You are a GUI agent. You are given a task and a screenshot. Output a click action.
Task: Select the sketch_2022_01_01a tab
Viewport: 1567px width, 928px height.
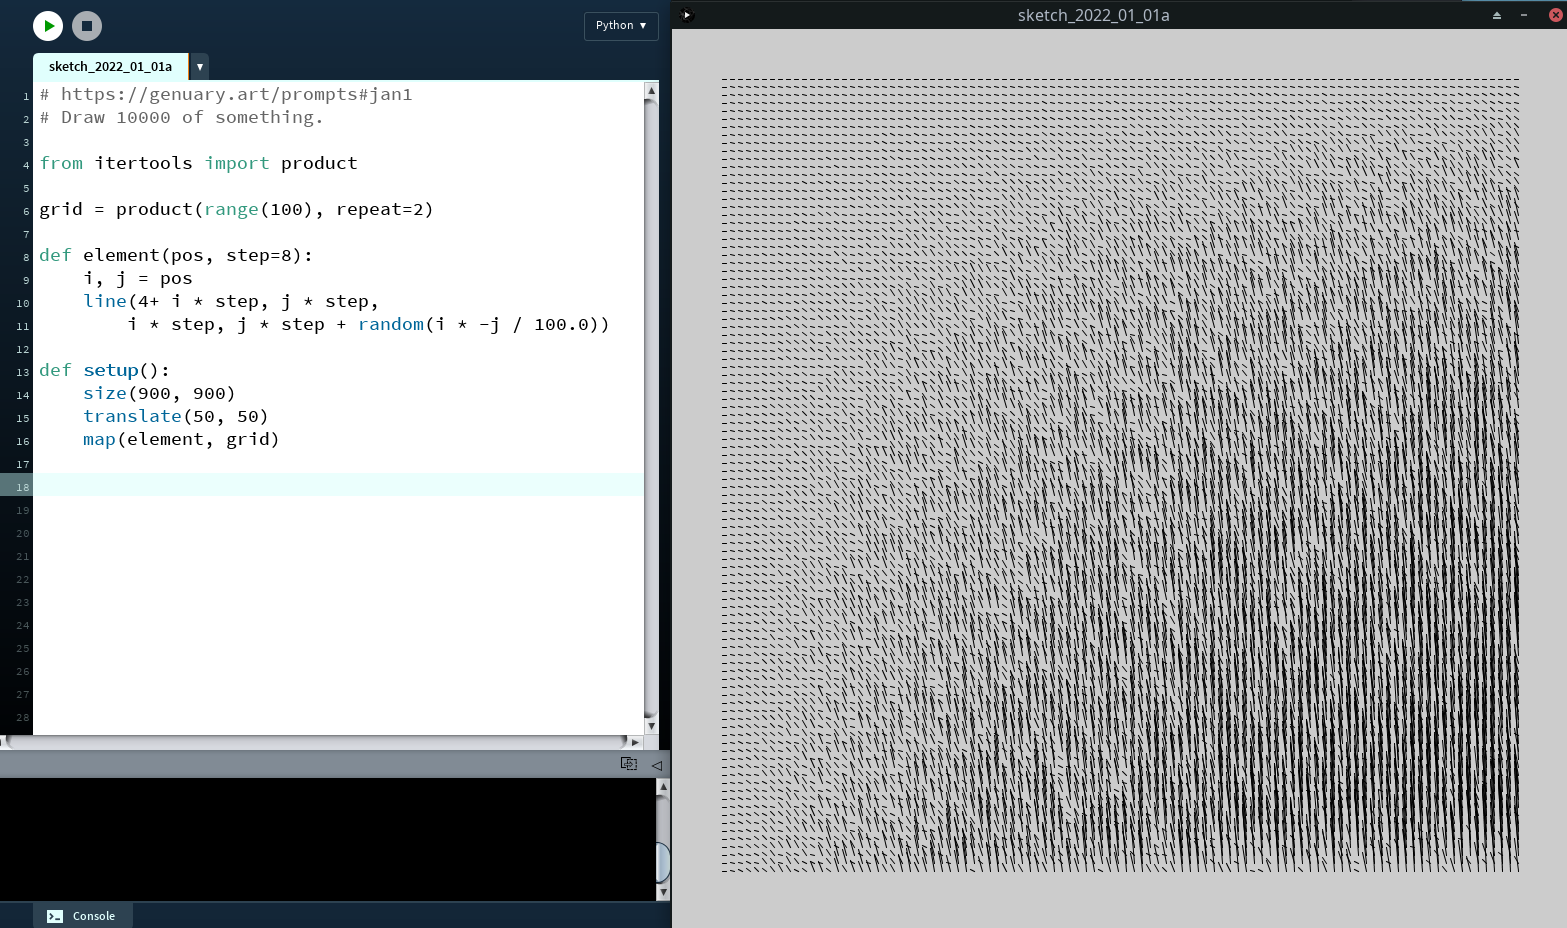pos(110,67)
